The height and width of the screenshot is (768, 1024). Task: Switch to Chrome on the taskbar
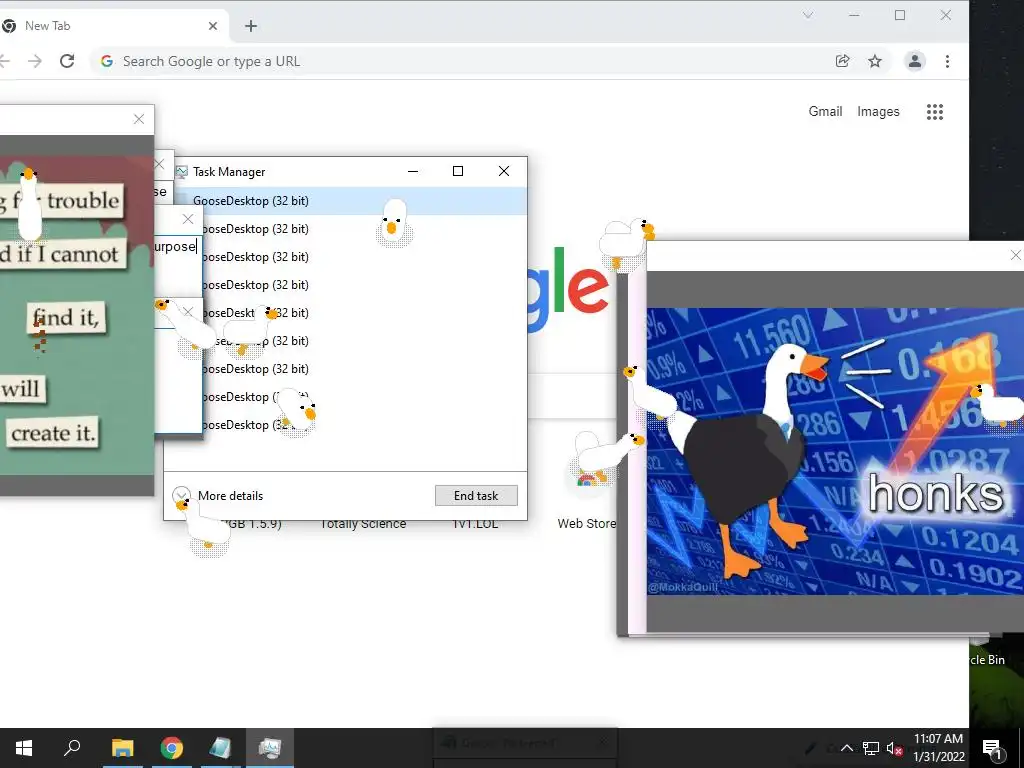[172, 748]
